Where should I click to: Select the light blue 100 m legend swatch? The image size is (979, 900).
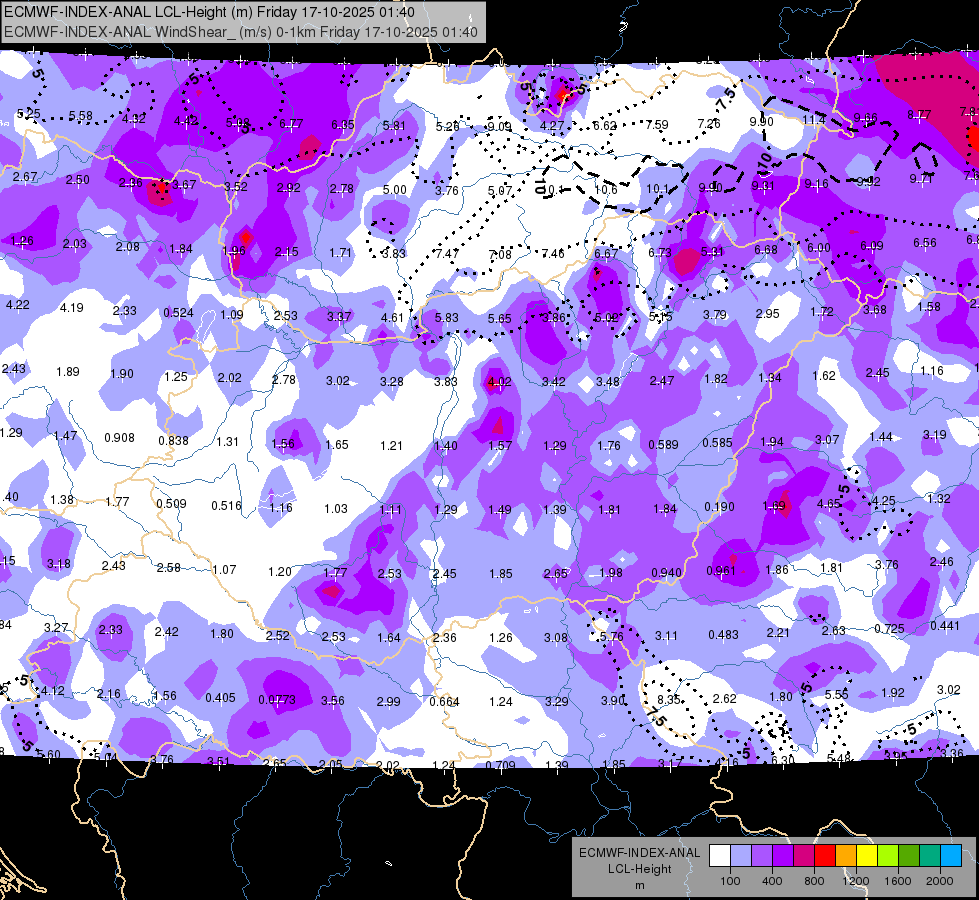(x=741, y=855)
